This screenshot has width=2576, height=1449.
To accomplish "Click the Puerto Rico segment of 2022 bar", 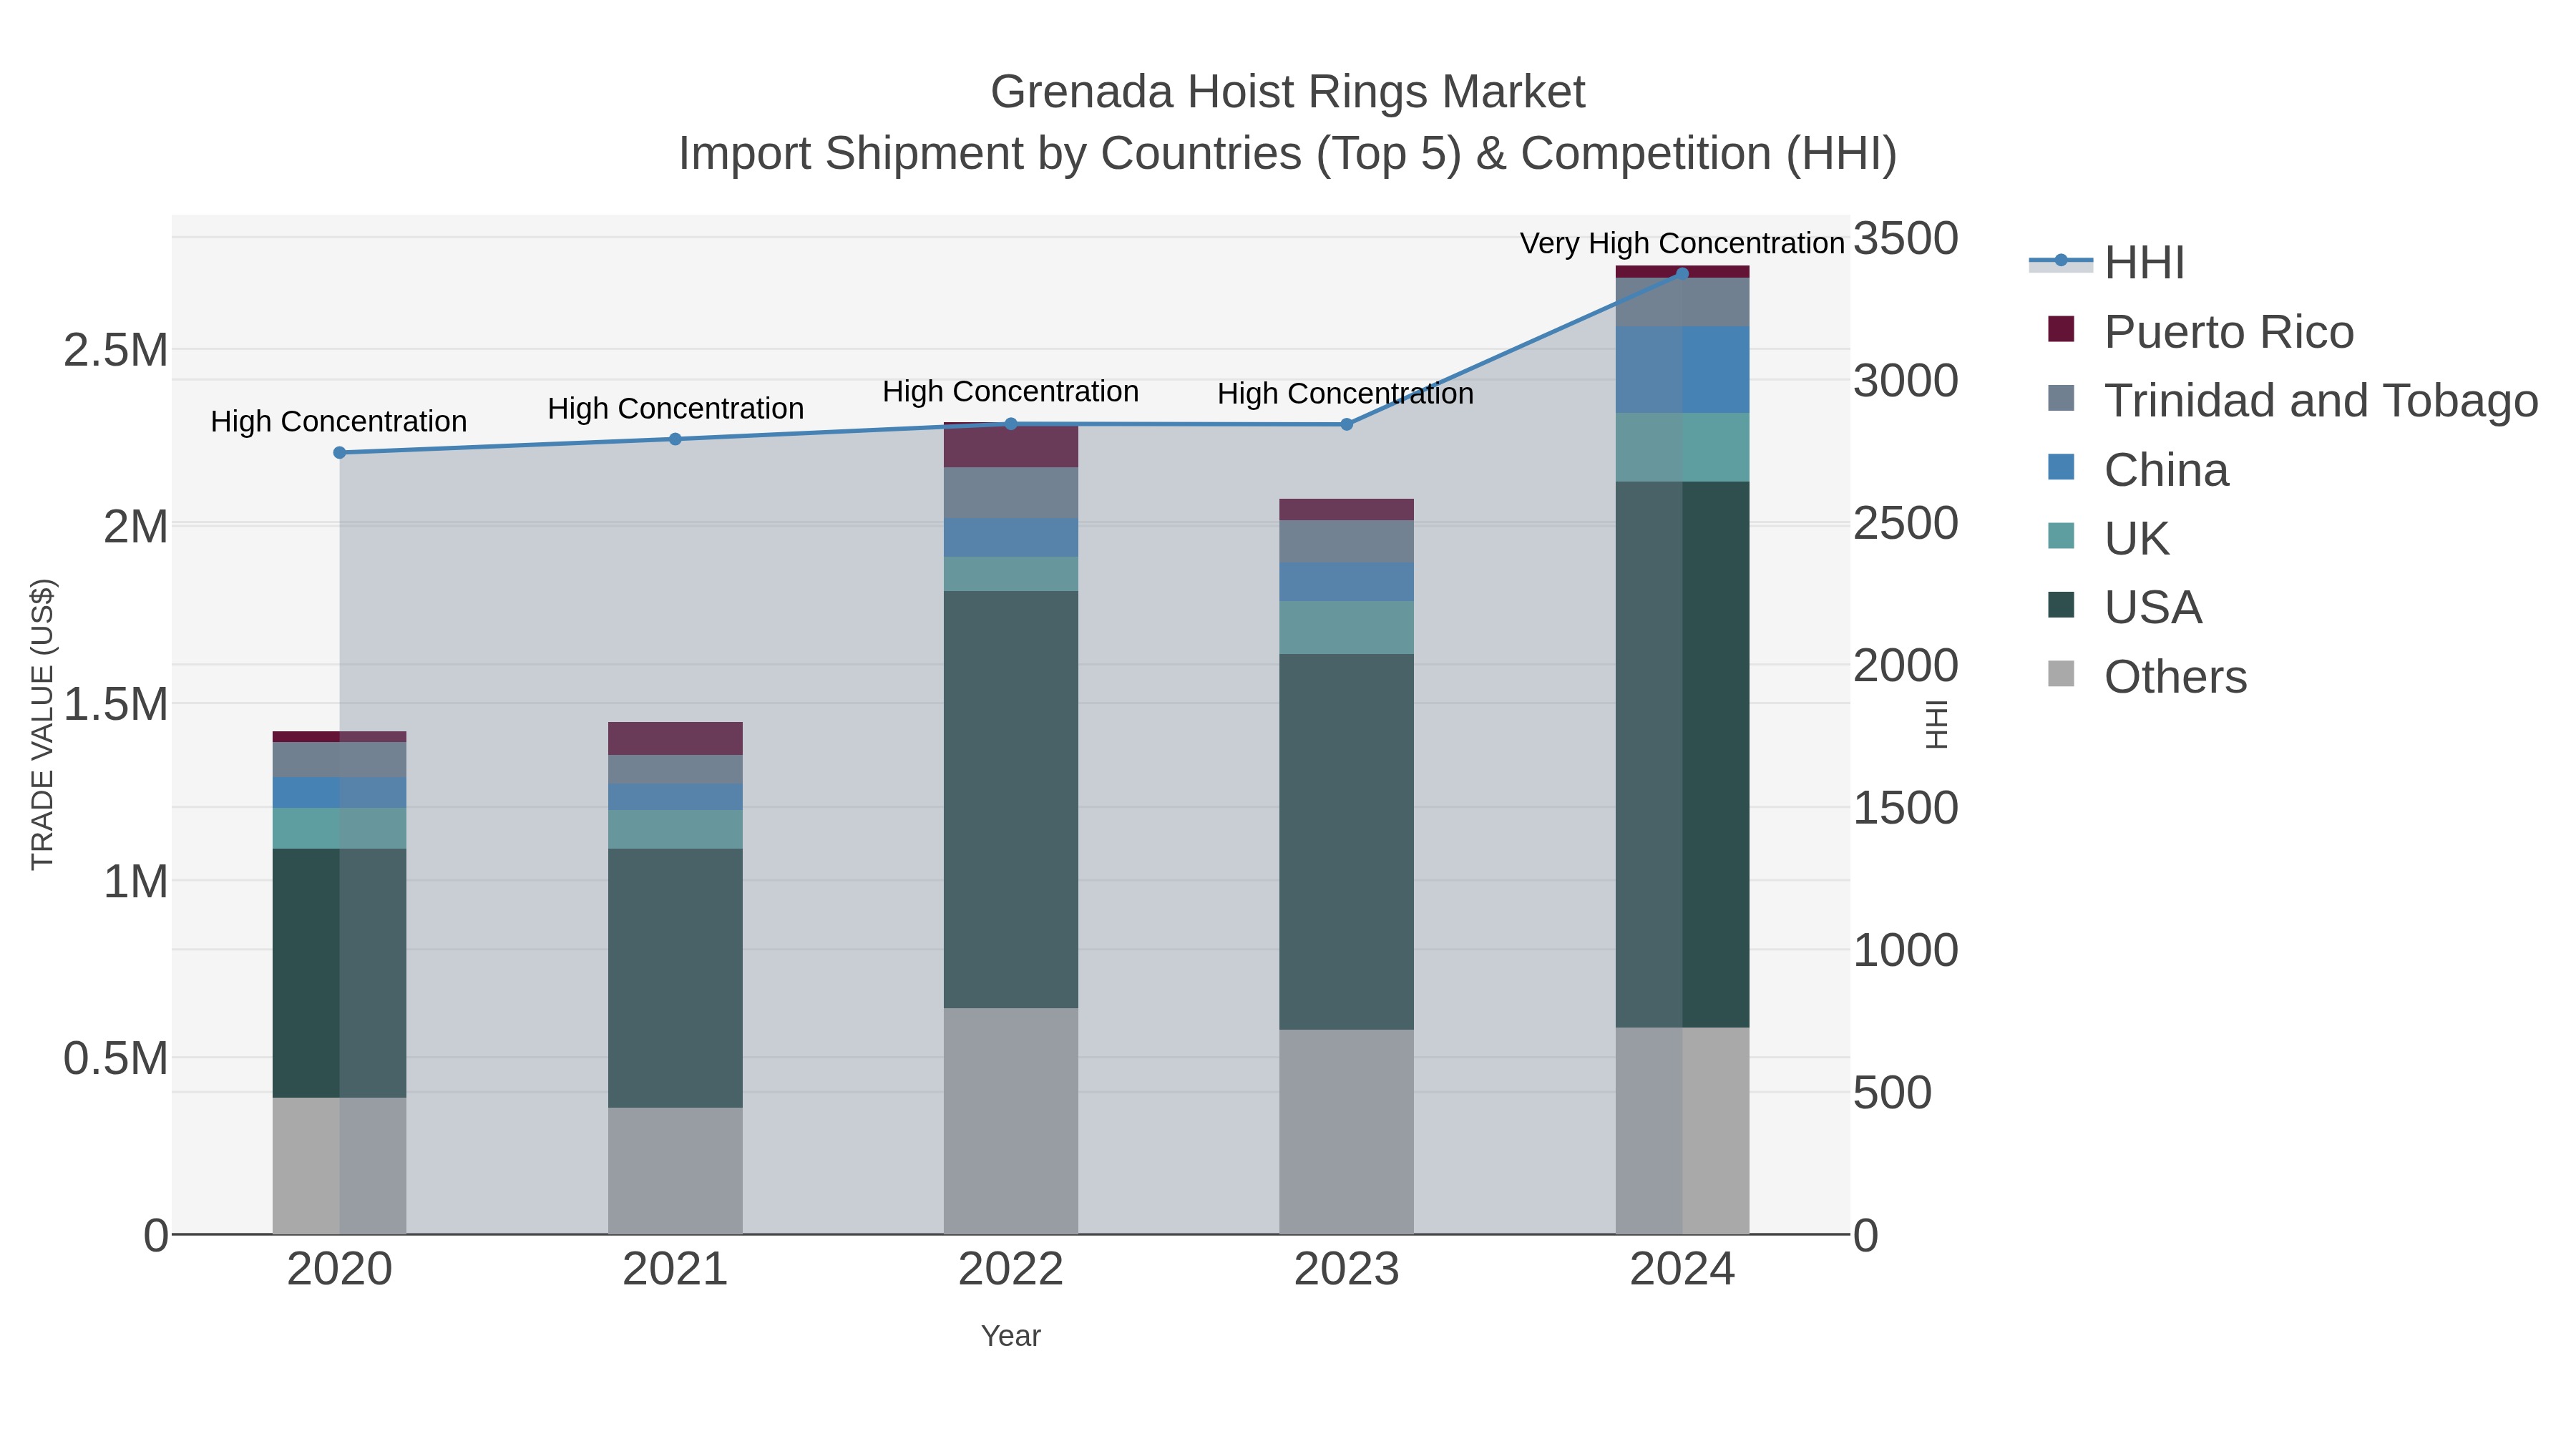I will pyautogui.click(x=1011, y=445).
